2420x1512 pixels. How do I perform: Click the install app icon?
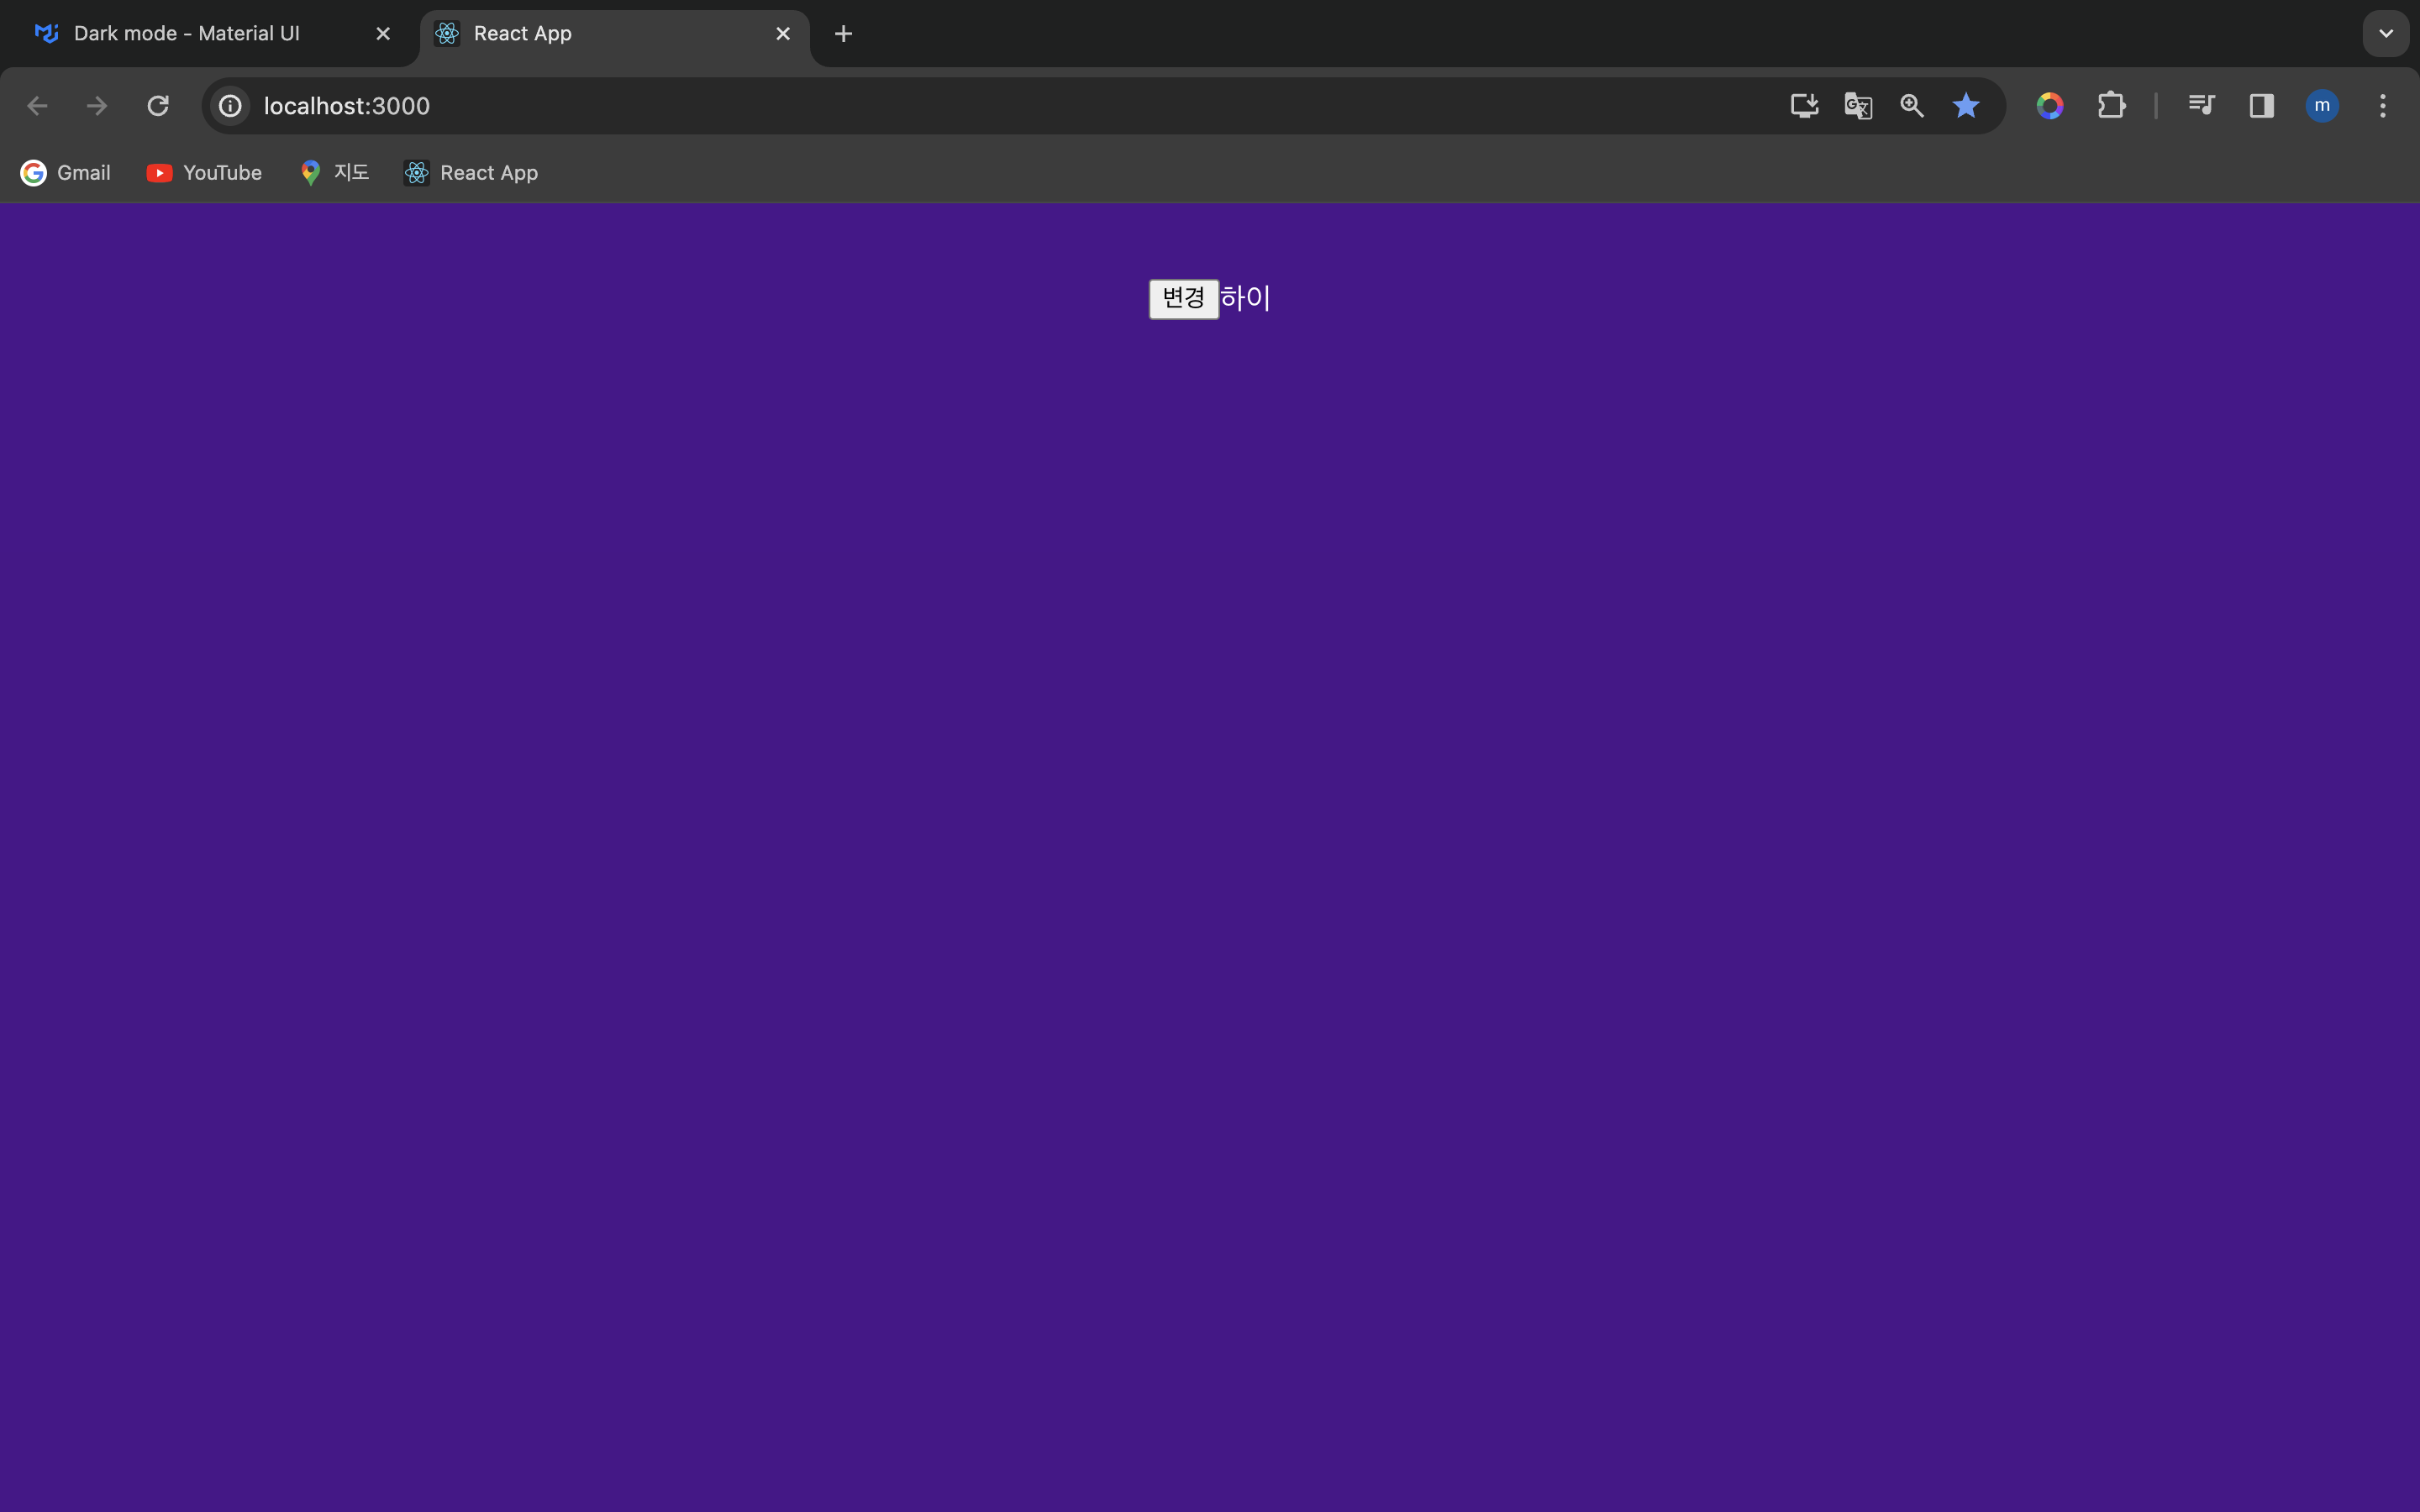[x=1804, y=106]
